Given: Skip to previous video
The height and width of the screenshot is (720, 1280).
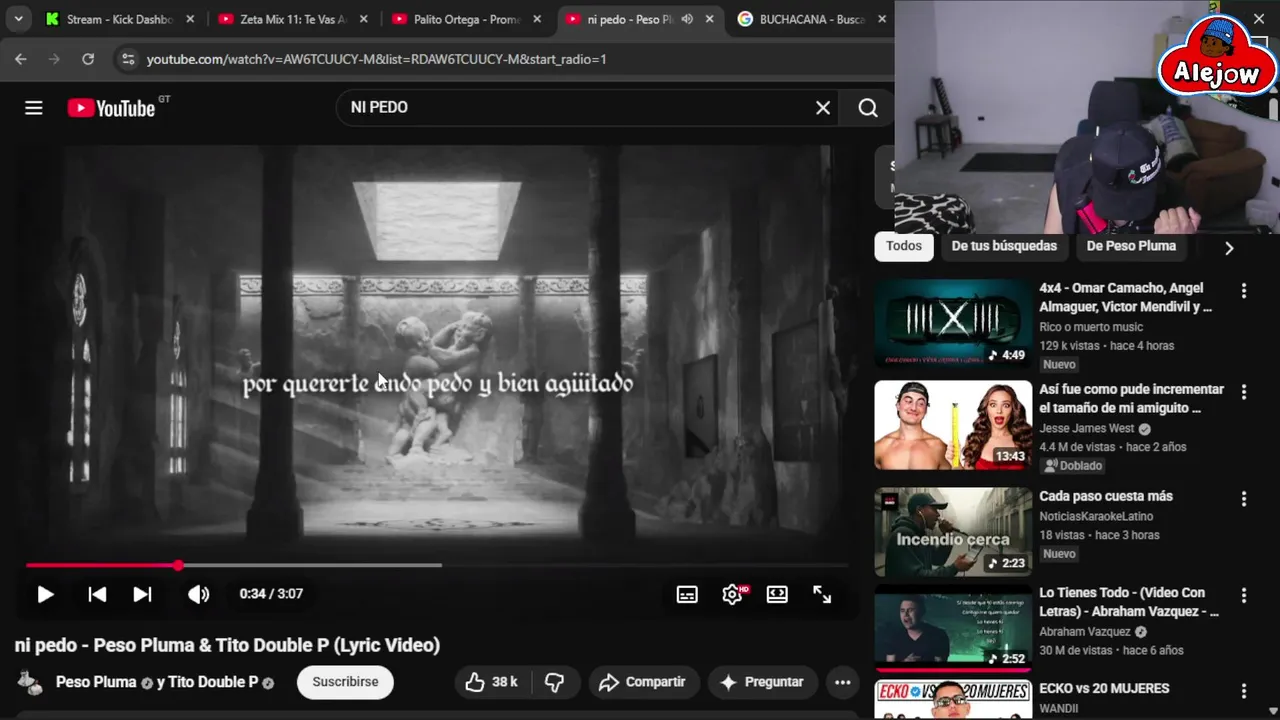Looking at the screenshot, I should pyautogui.click(x=97, y=594).
